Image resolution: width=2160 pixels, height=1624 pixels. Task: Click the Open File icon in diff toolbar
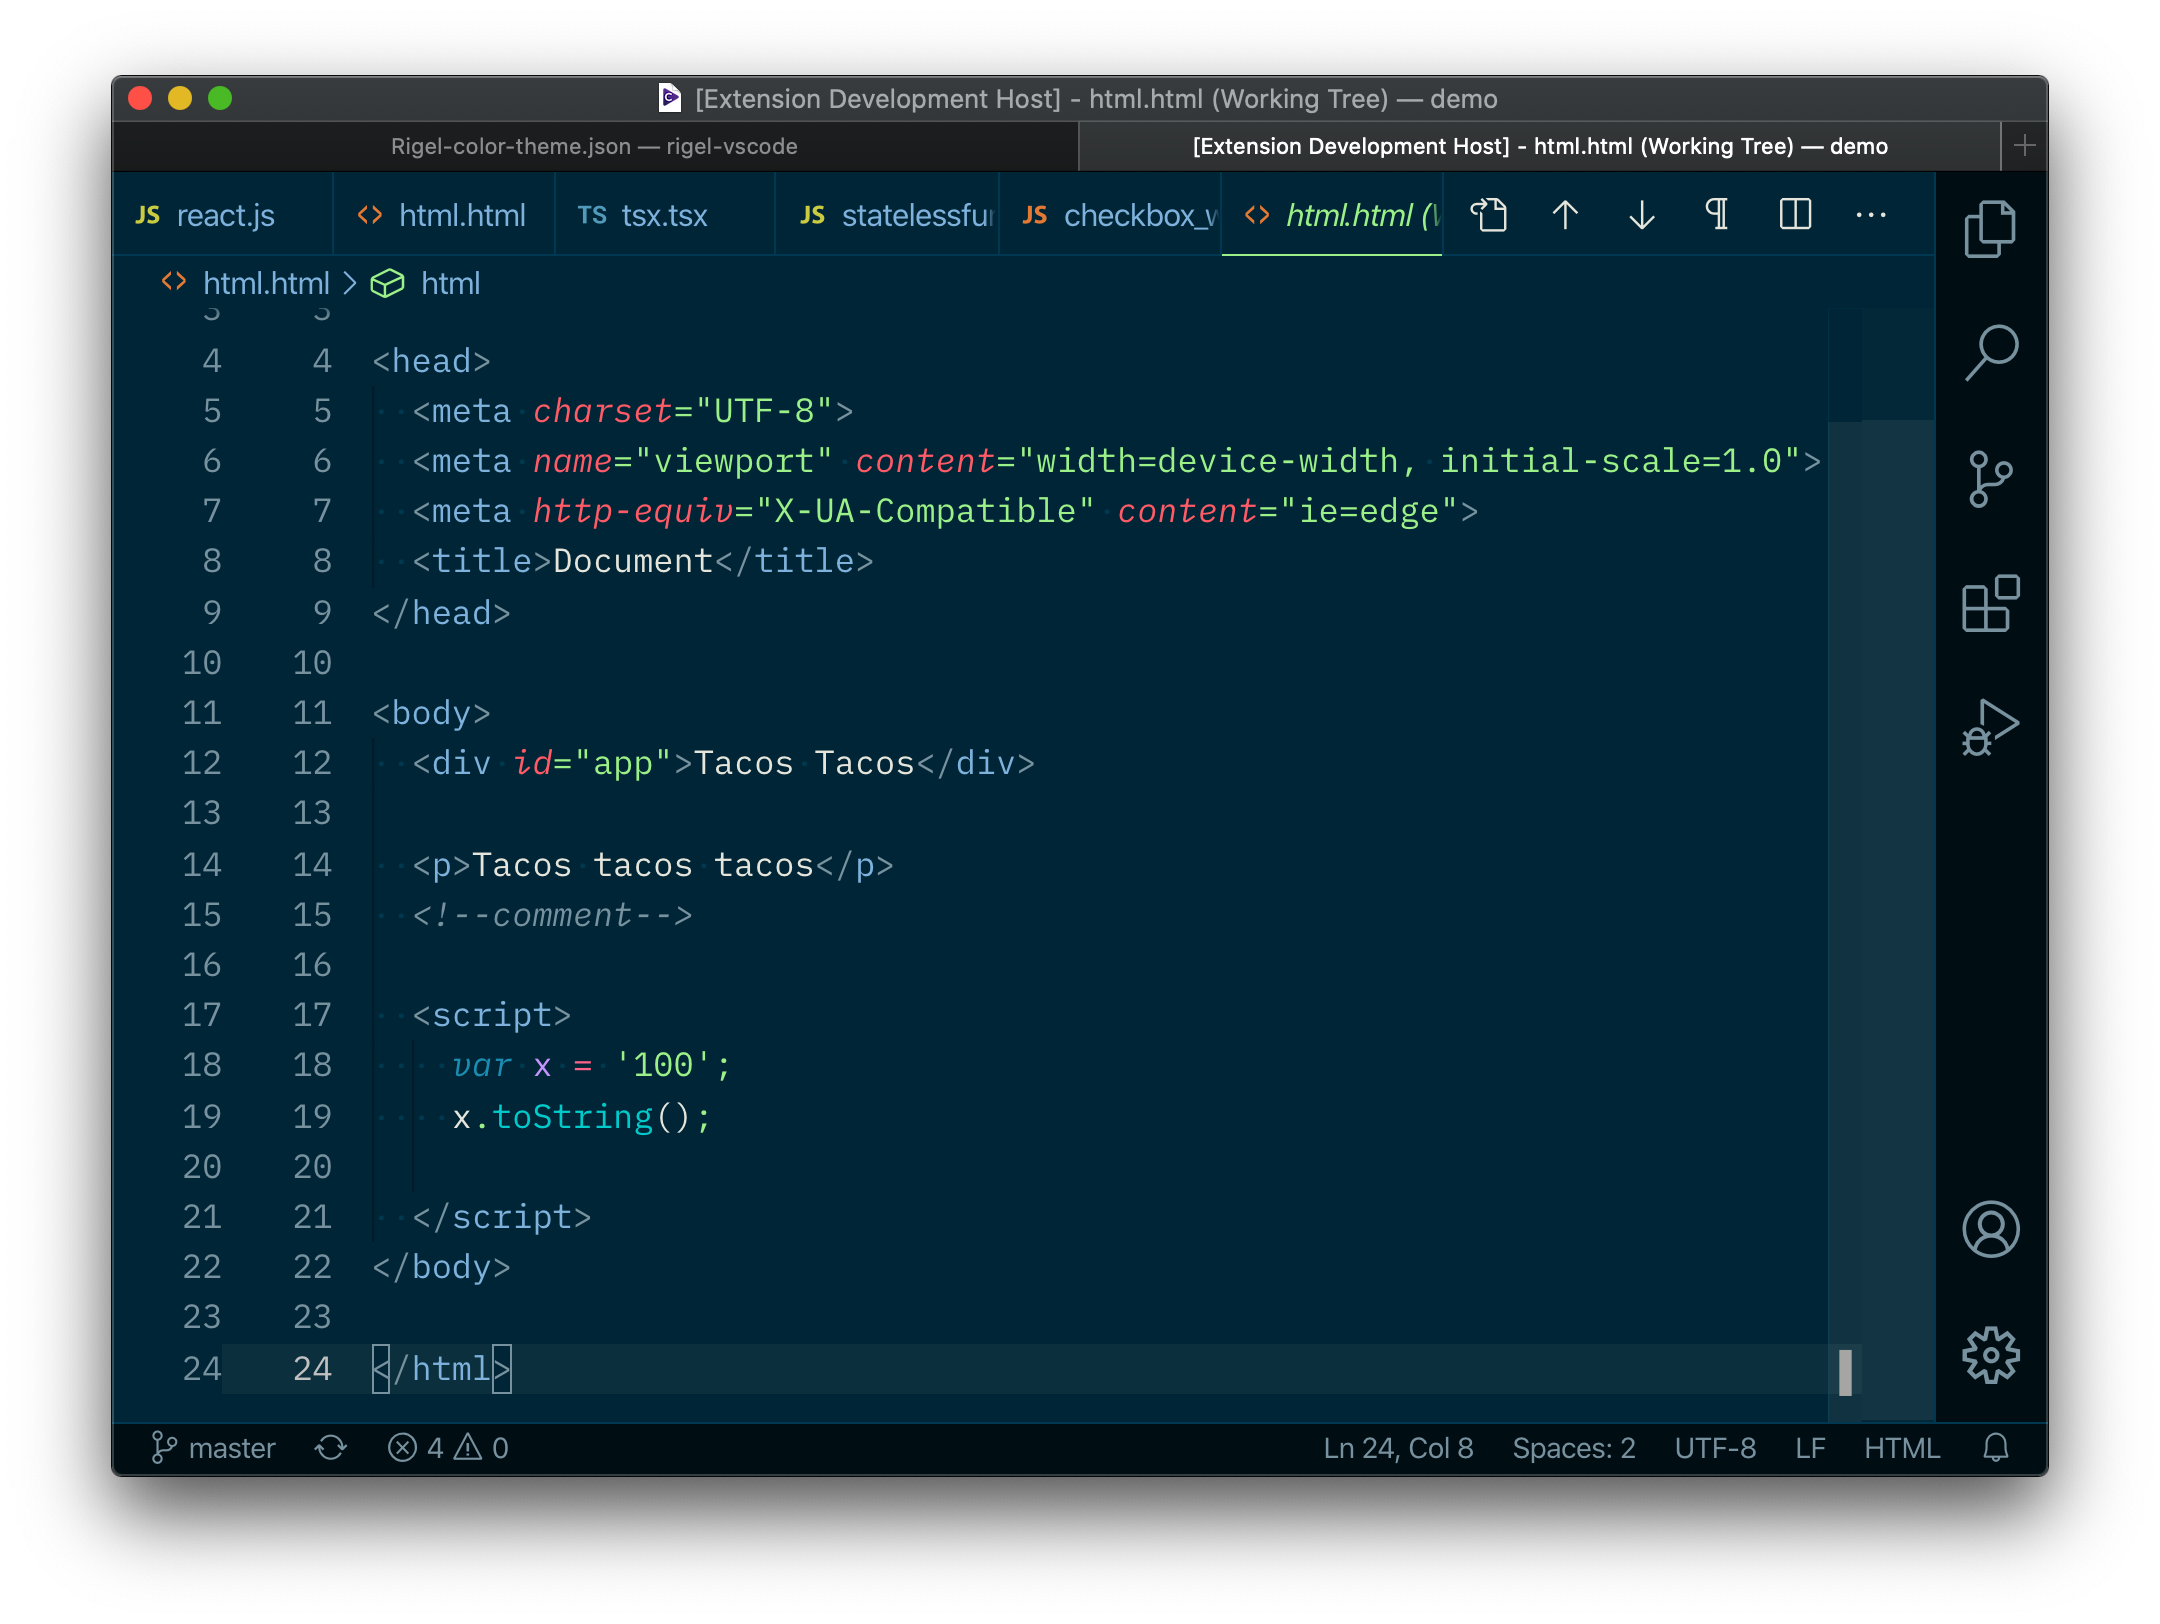point(1488,215)
